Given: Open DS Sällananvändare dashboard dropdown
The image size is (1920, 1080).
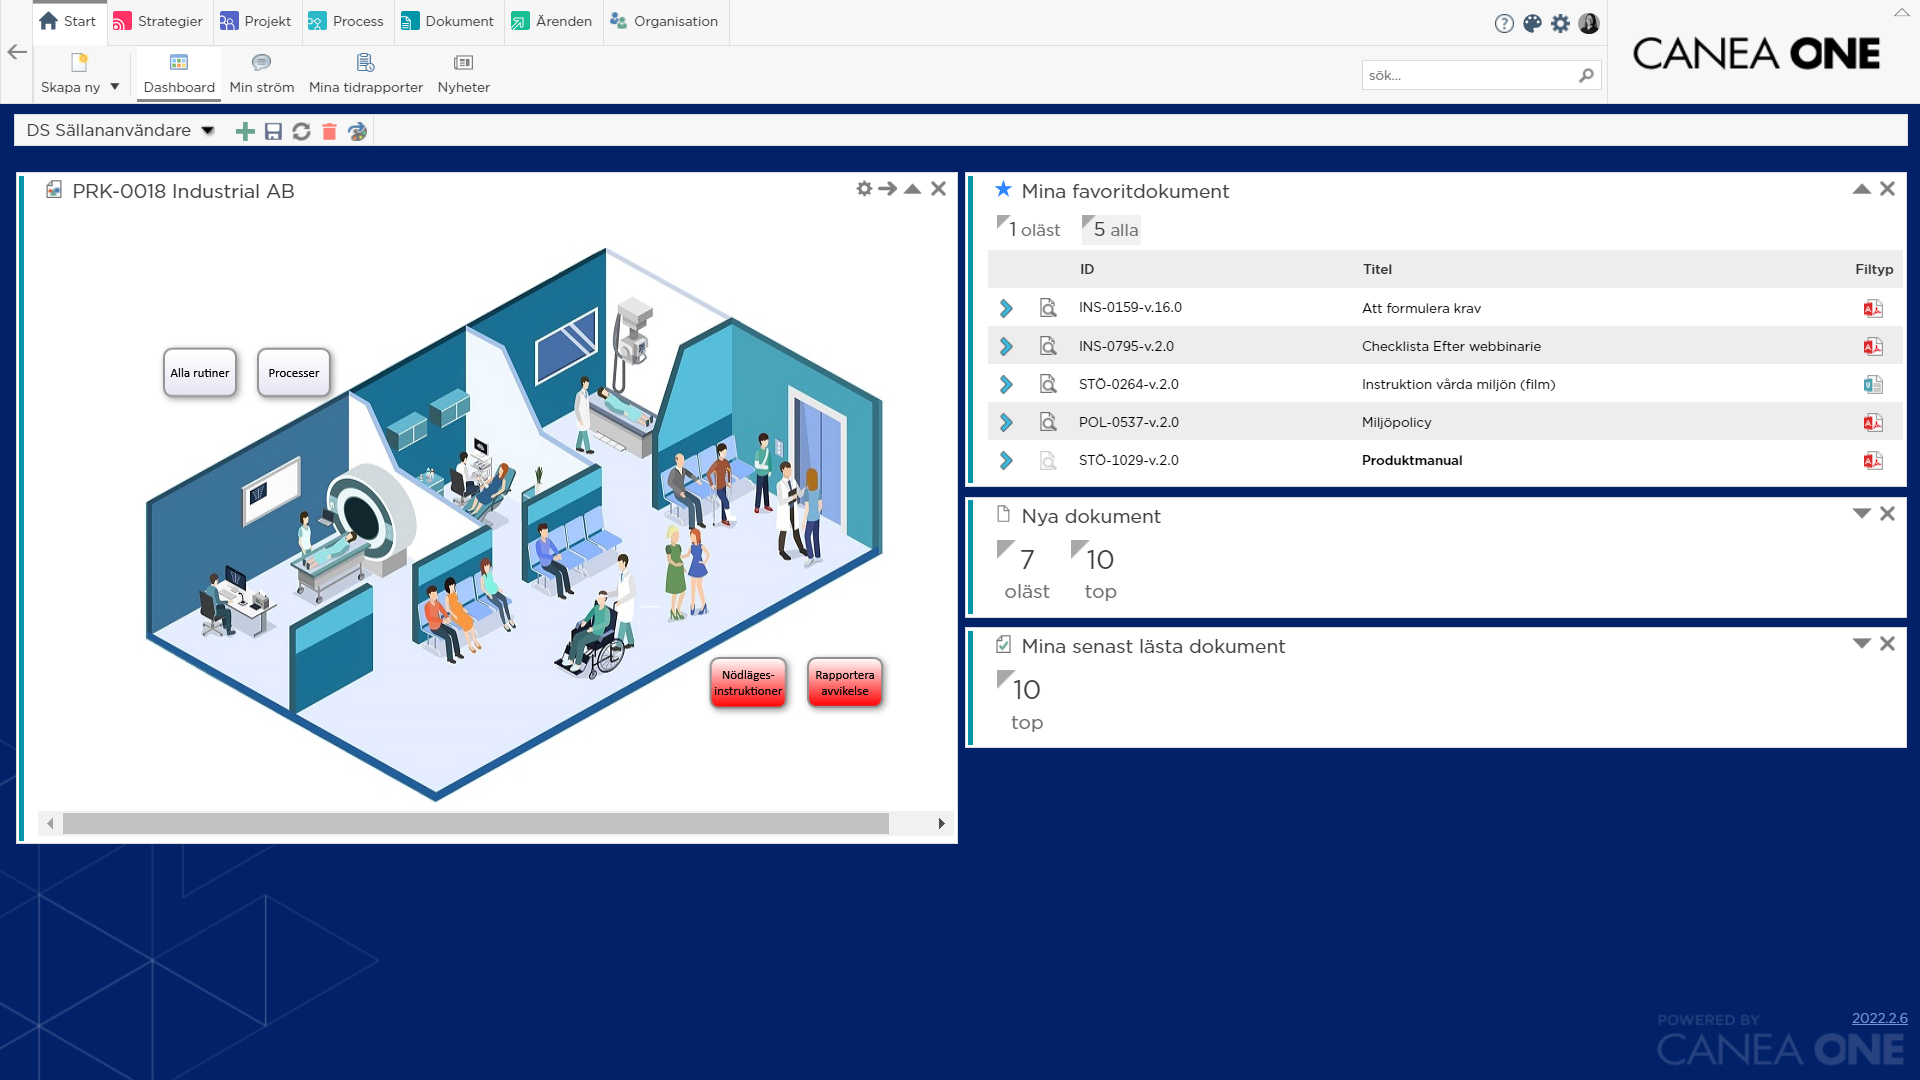Looking at the screenshot, I should pyautogui.click(x=207, y=131).
